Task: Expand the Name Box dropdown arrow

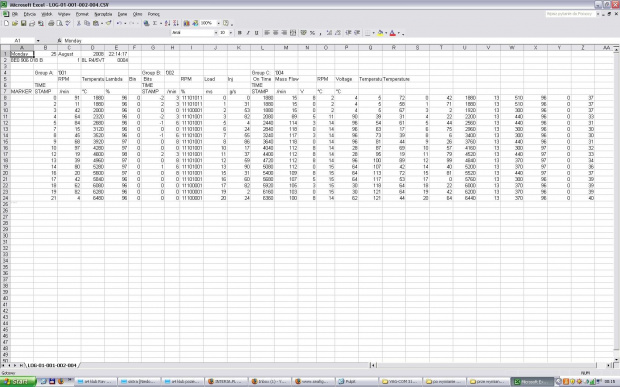Action: point(38,40)
